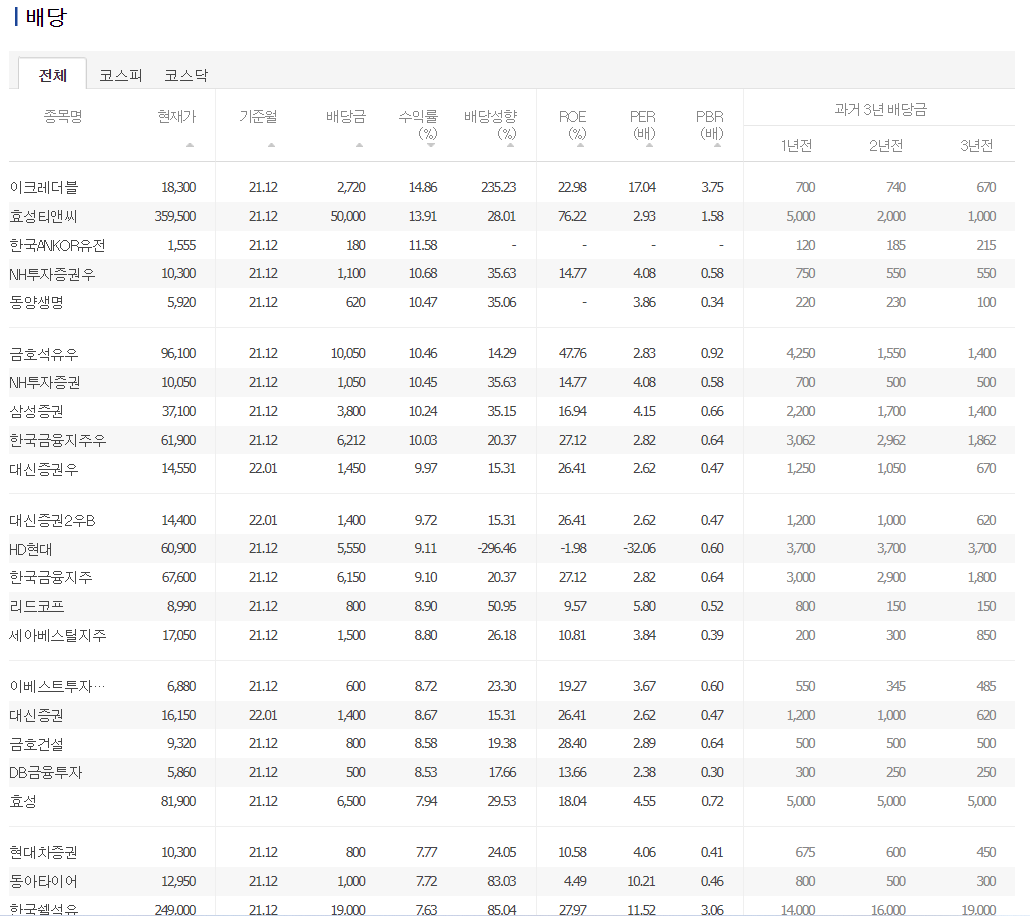The height and width of the screenshot is (916, 1030).
Task: Open stock 동양생명
Action: coord(36,302)
